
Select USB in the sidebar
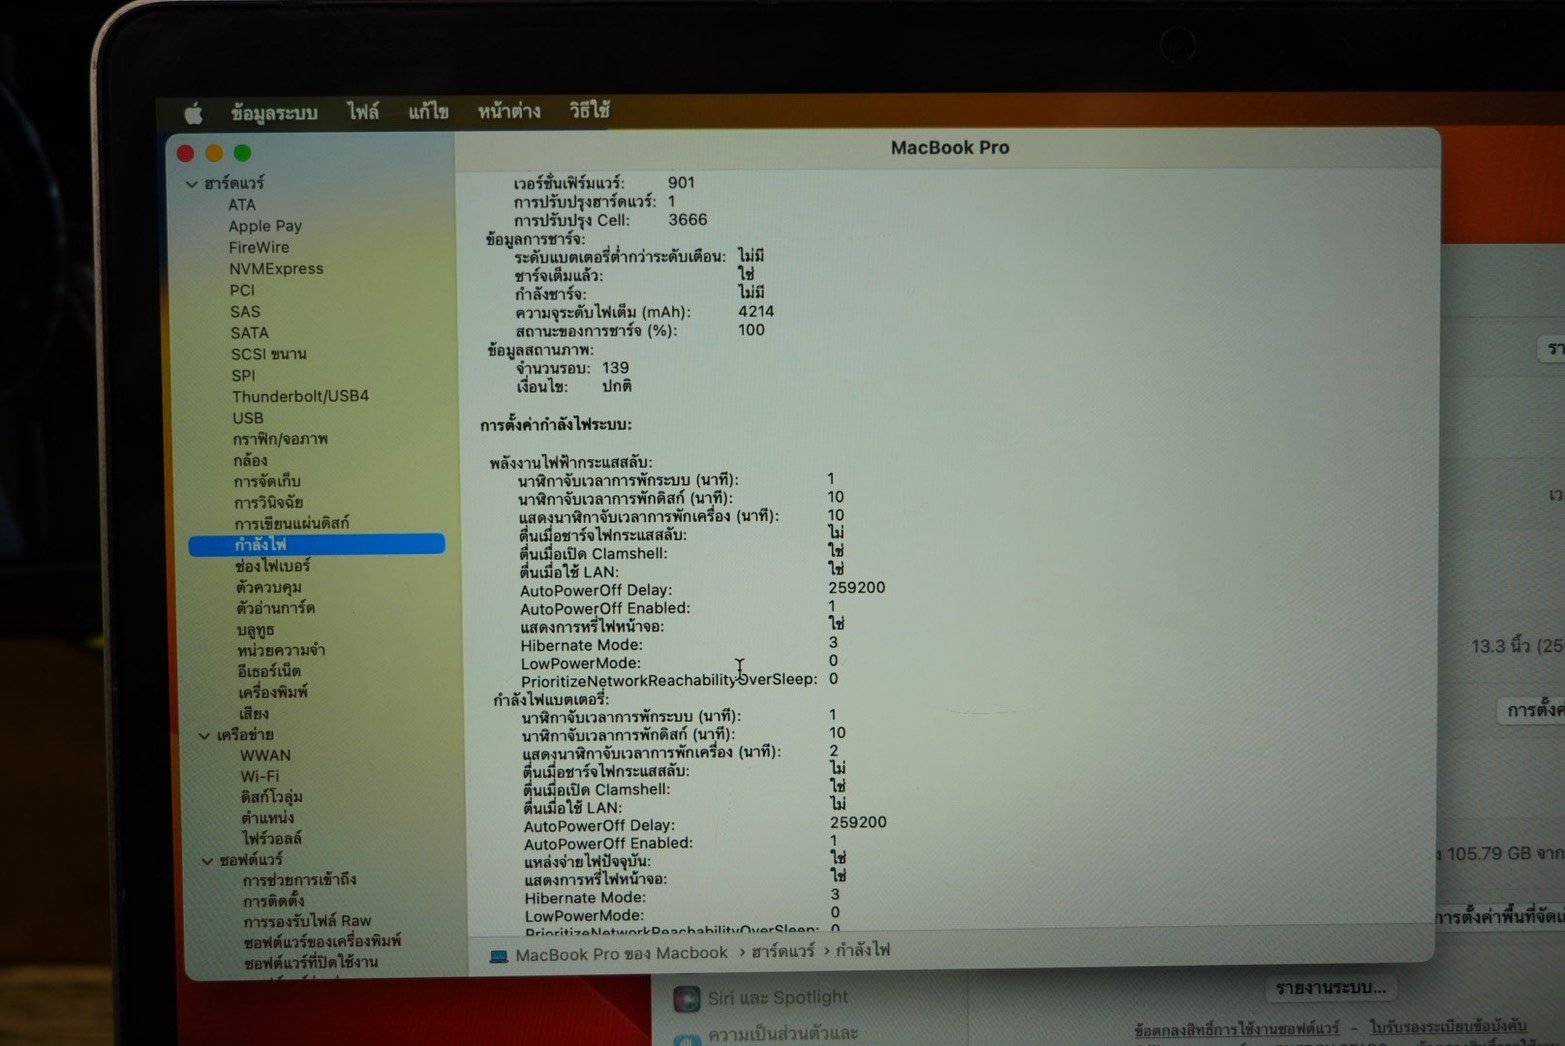(x=248, y=419)
